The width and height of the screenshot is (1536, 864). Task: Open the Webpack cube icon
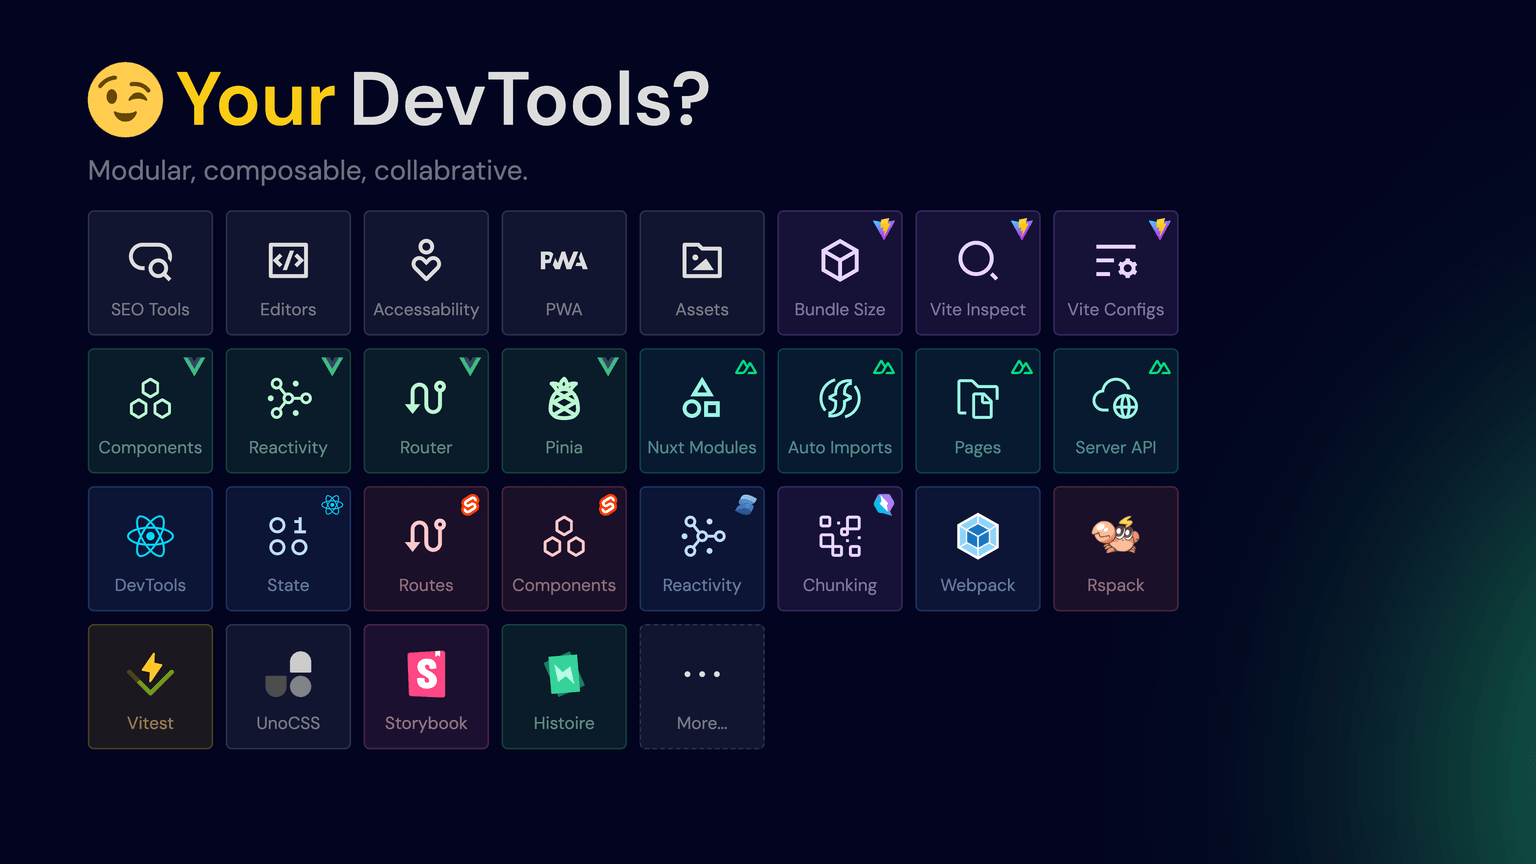(977, 536)
